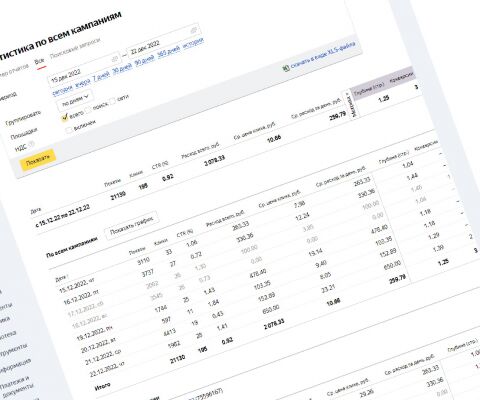Click the По всем кампаниям heading

pos(72,247)
